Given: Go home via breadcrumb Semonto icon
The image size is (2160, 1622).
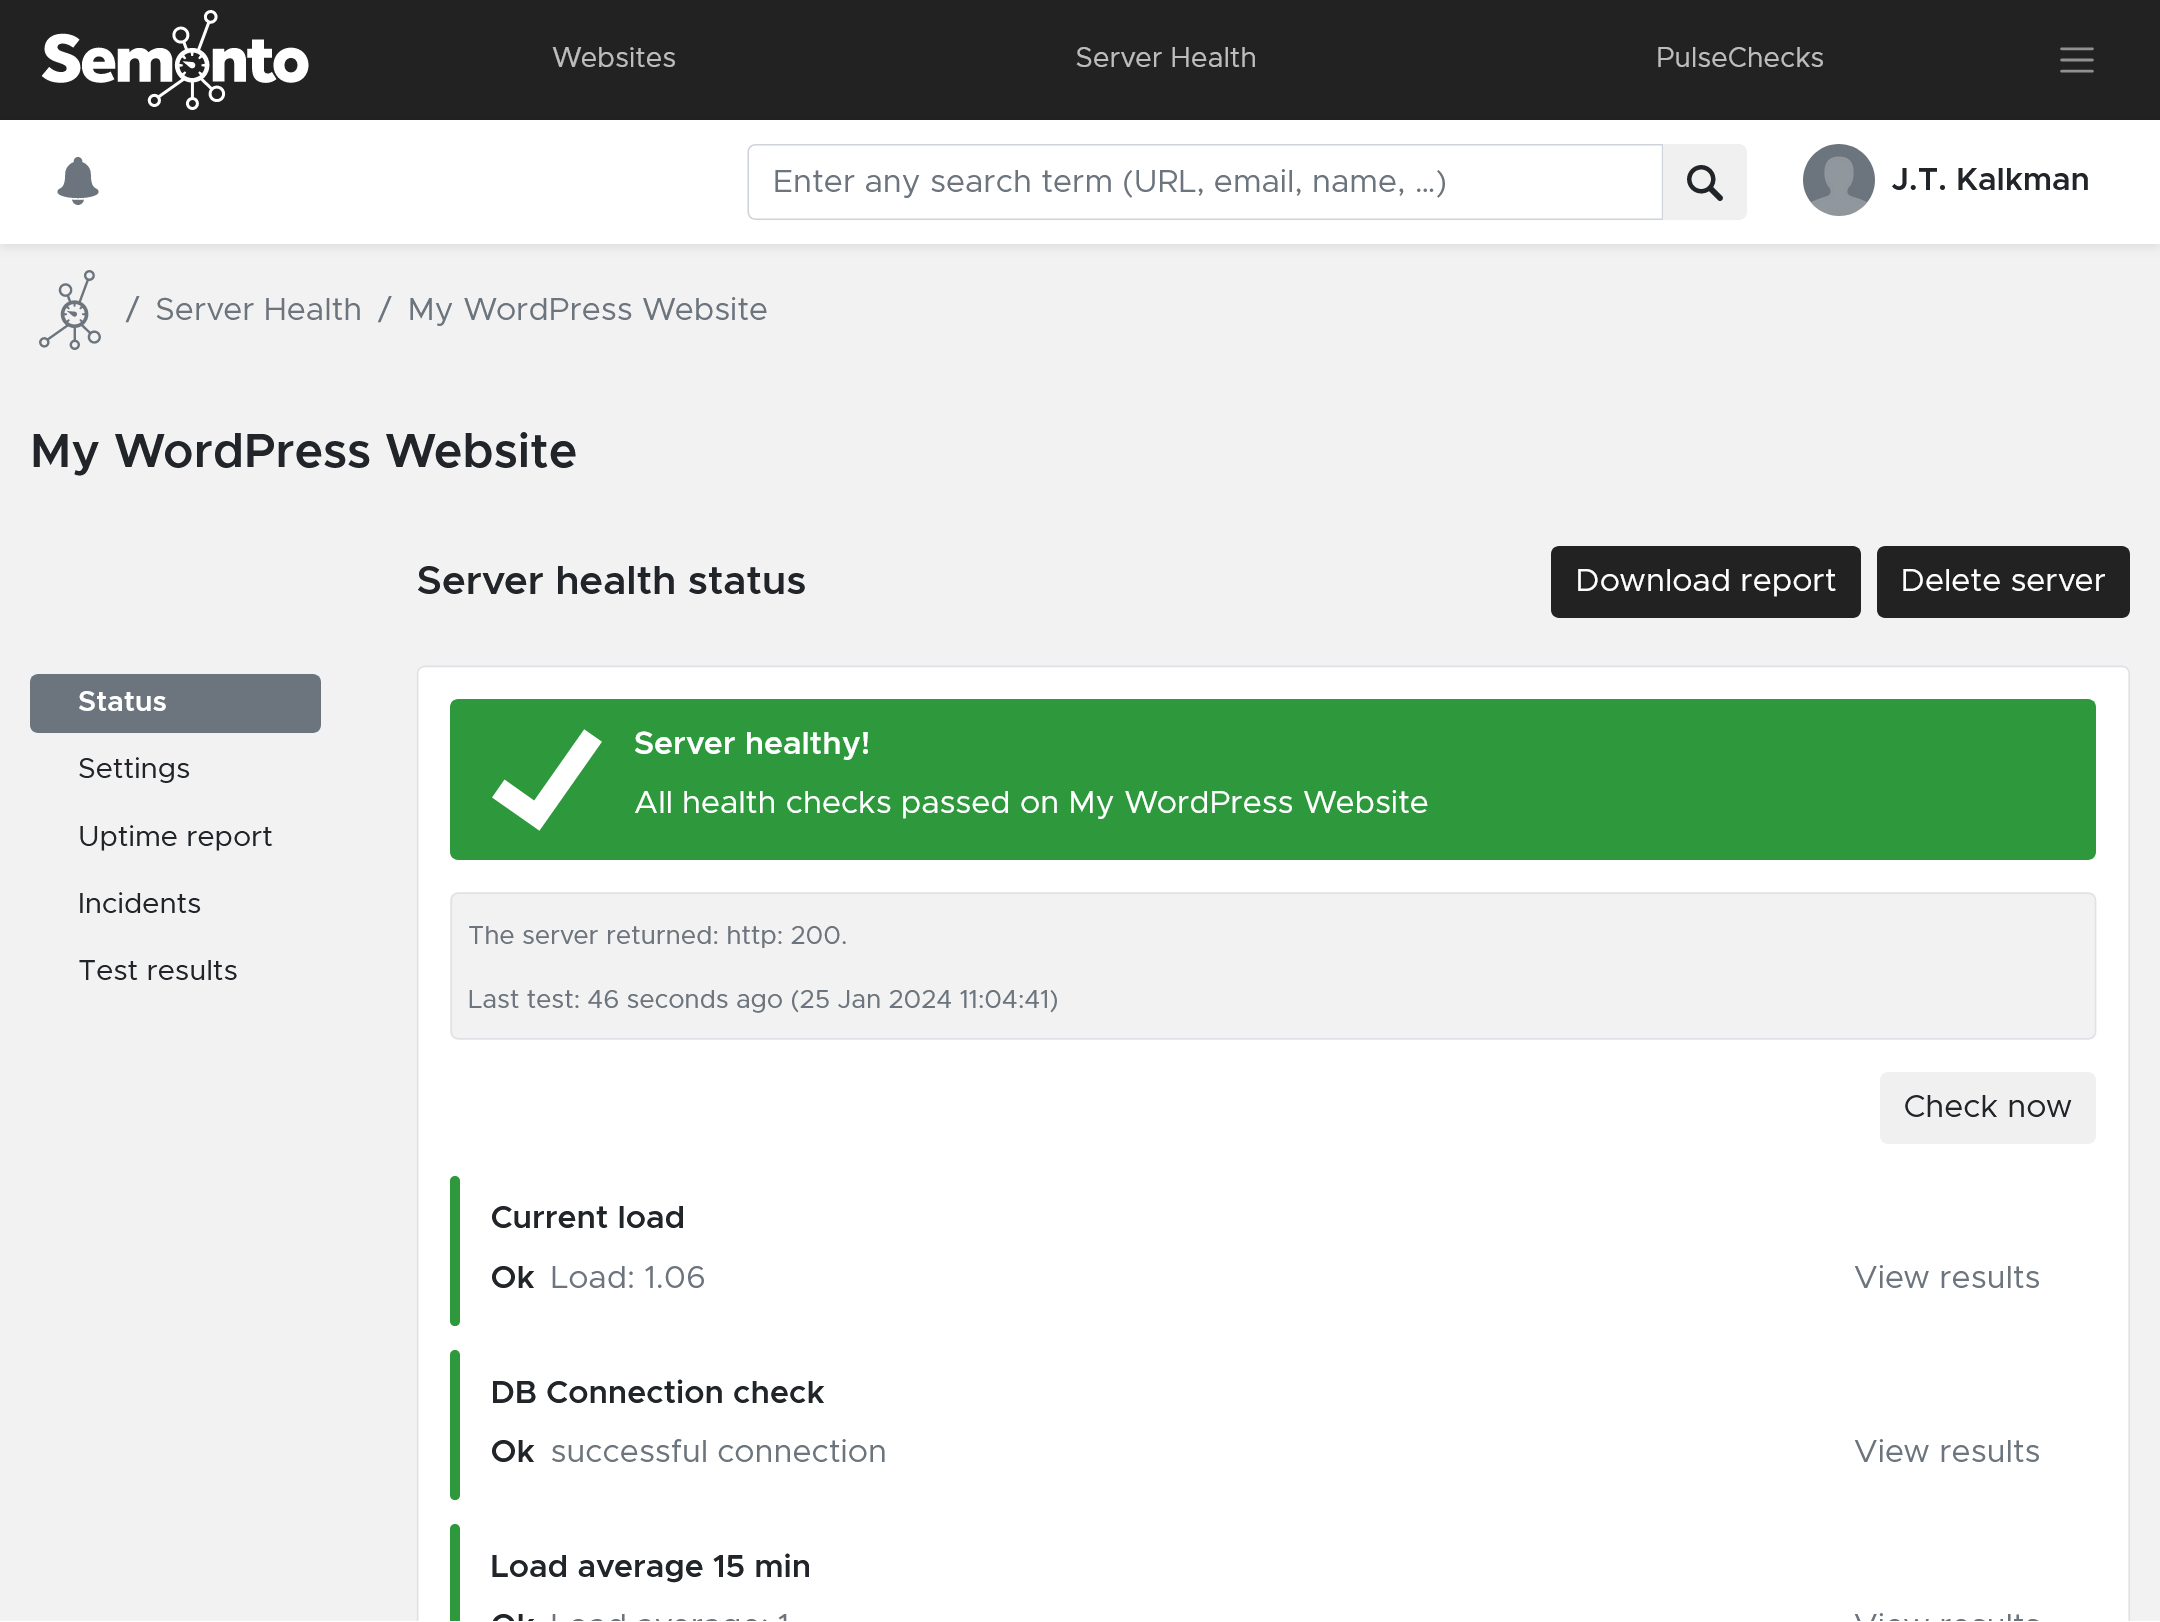Looking at the screenshot, I should 71,310.
